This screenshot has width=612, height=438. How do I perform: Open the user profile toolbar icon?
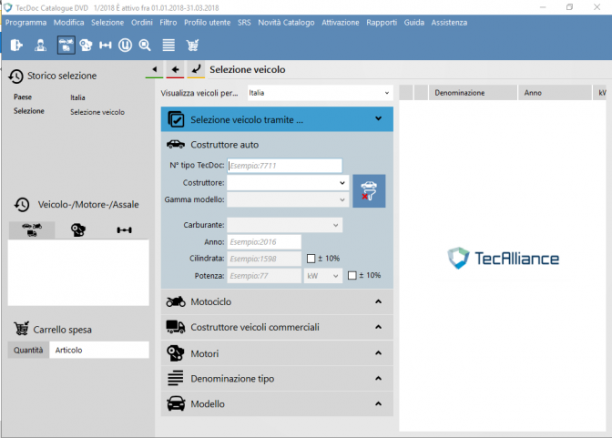pyautogui.click(x=40, y=45)
